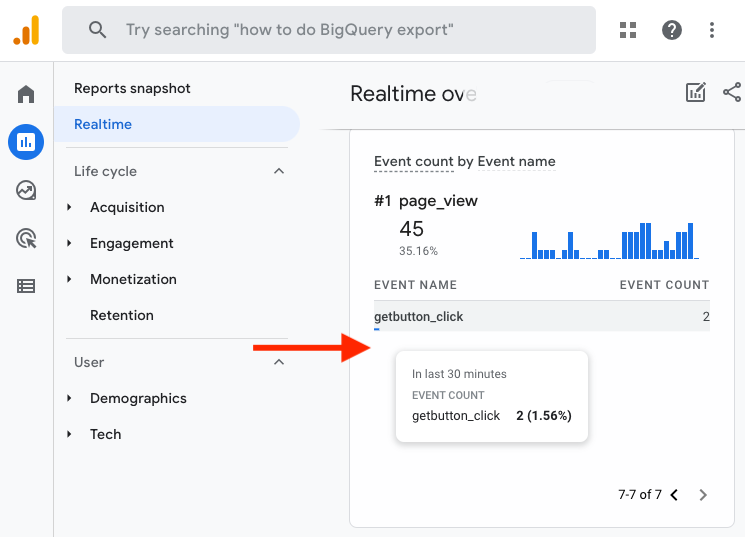
Task: Click the Google Analytics logo
Action: pyautogui.click(x=26, y=30)
